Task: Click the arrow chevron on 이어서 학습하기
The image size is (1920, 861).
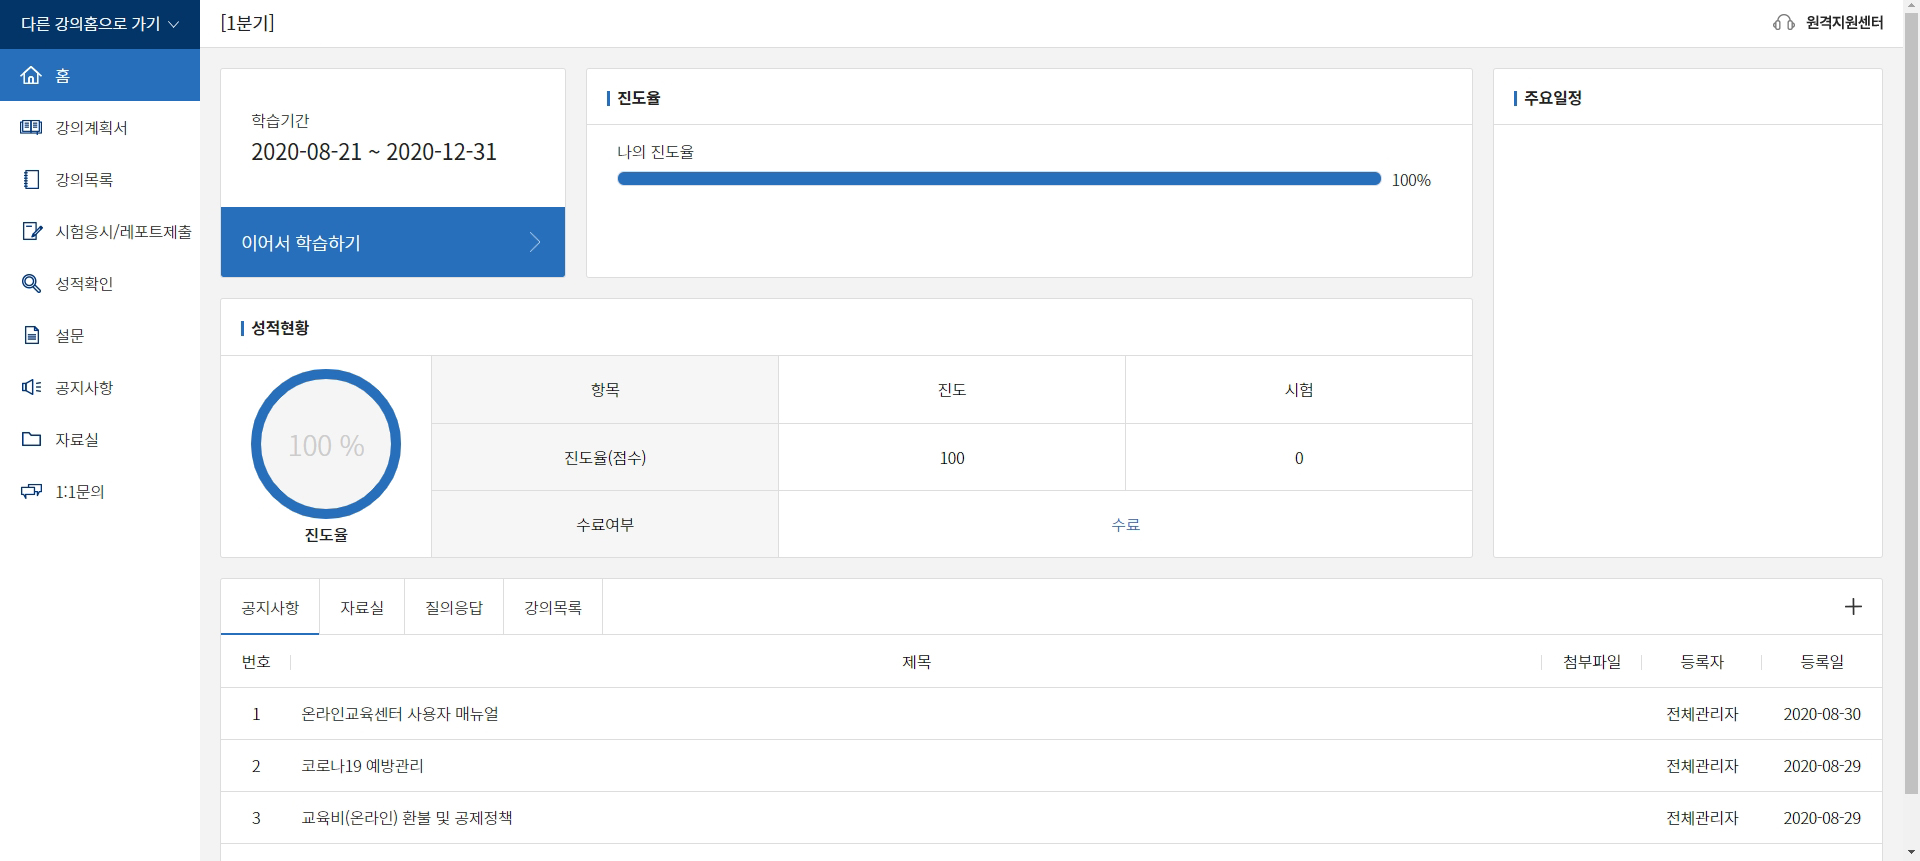Action: (x=535, y=242)
